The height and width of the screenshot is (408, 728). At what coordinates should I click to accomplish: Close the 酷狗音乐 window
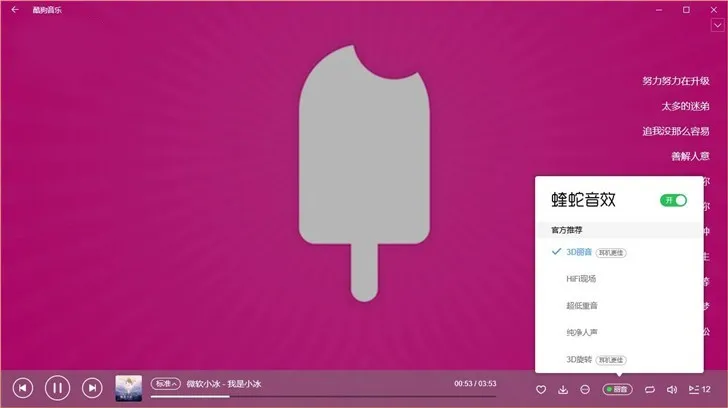click(714, 10)
